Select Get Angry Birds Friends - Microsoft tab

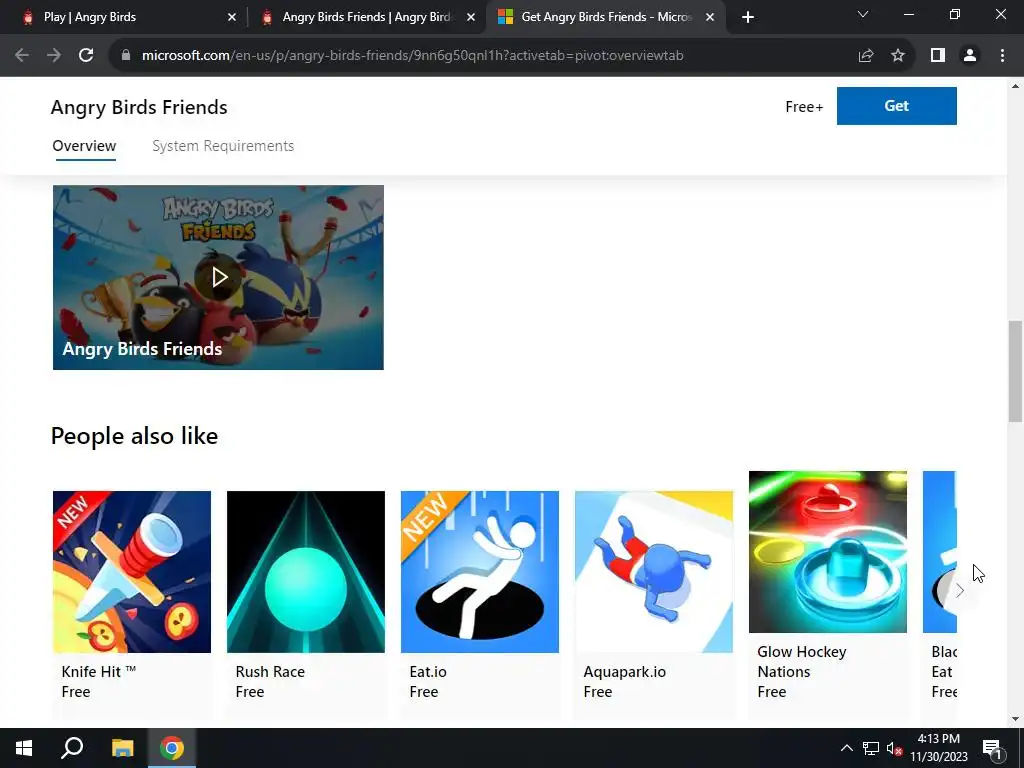coord(606,17)
